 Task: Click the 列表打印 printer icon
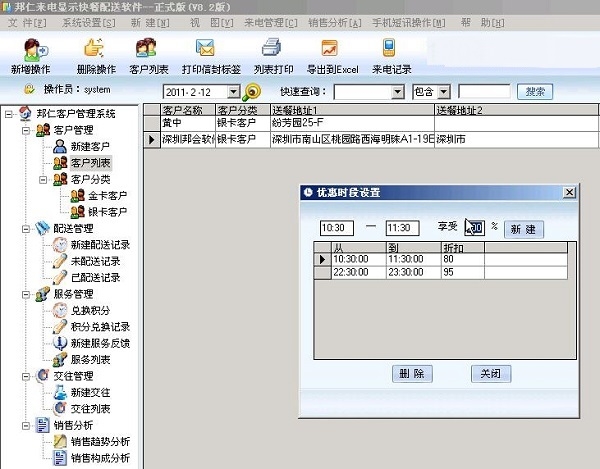click(x=272, y=48)
